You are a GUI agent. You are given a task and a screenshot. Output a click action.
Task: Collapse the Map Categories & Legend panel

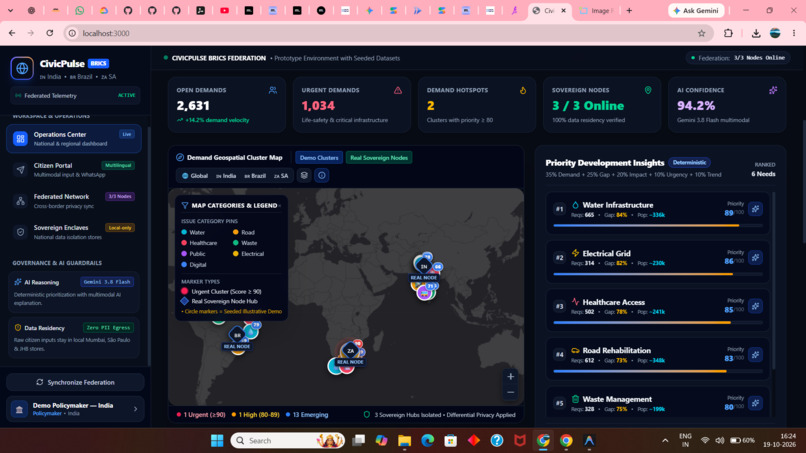click(x=280, y=206)
